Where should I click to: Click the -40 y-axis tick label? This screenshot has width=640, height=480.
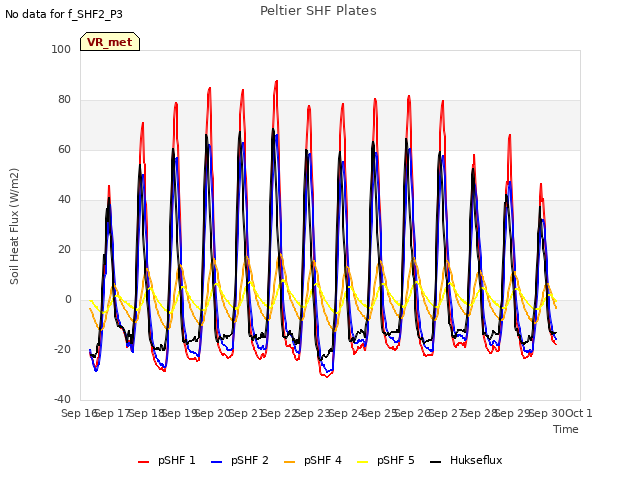point(62,399)
